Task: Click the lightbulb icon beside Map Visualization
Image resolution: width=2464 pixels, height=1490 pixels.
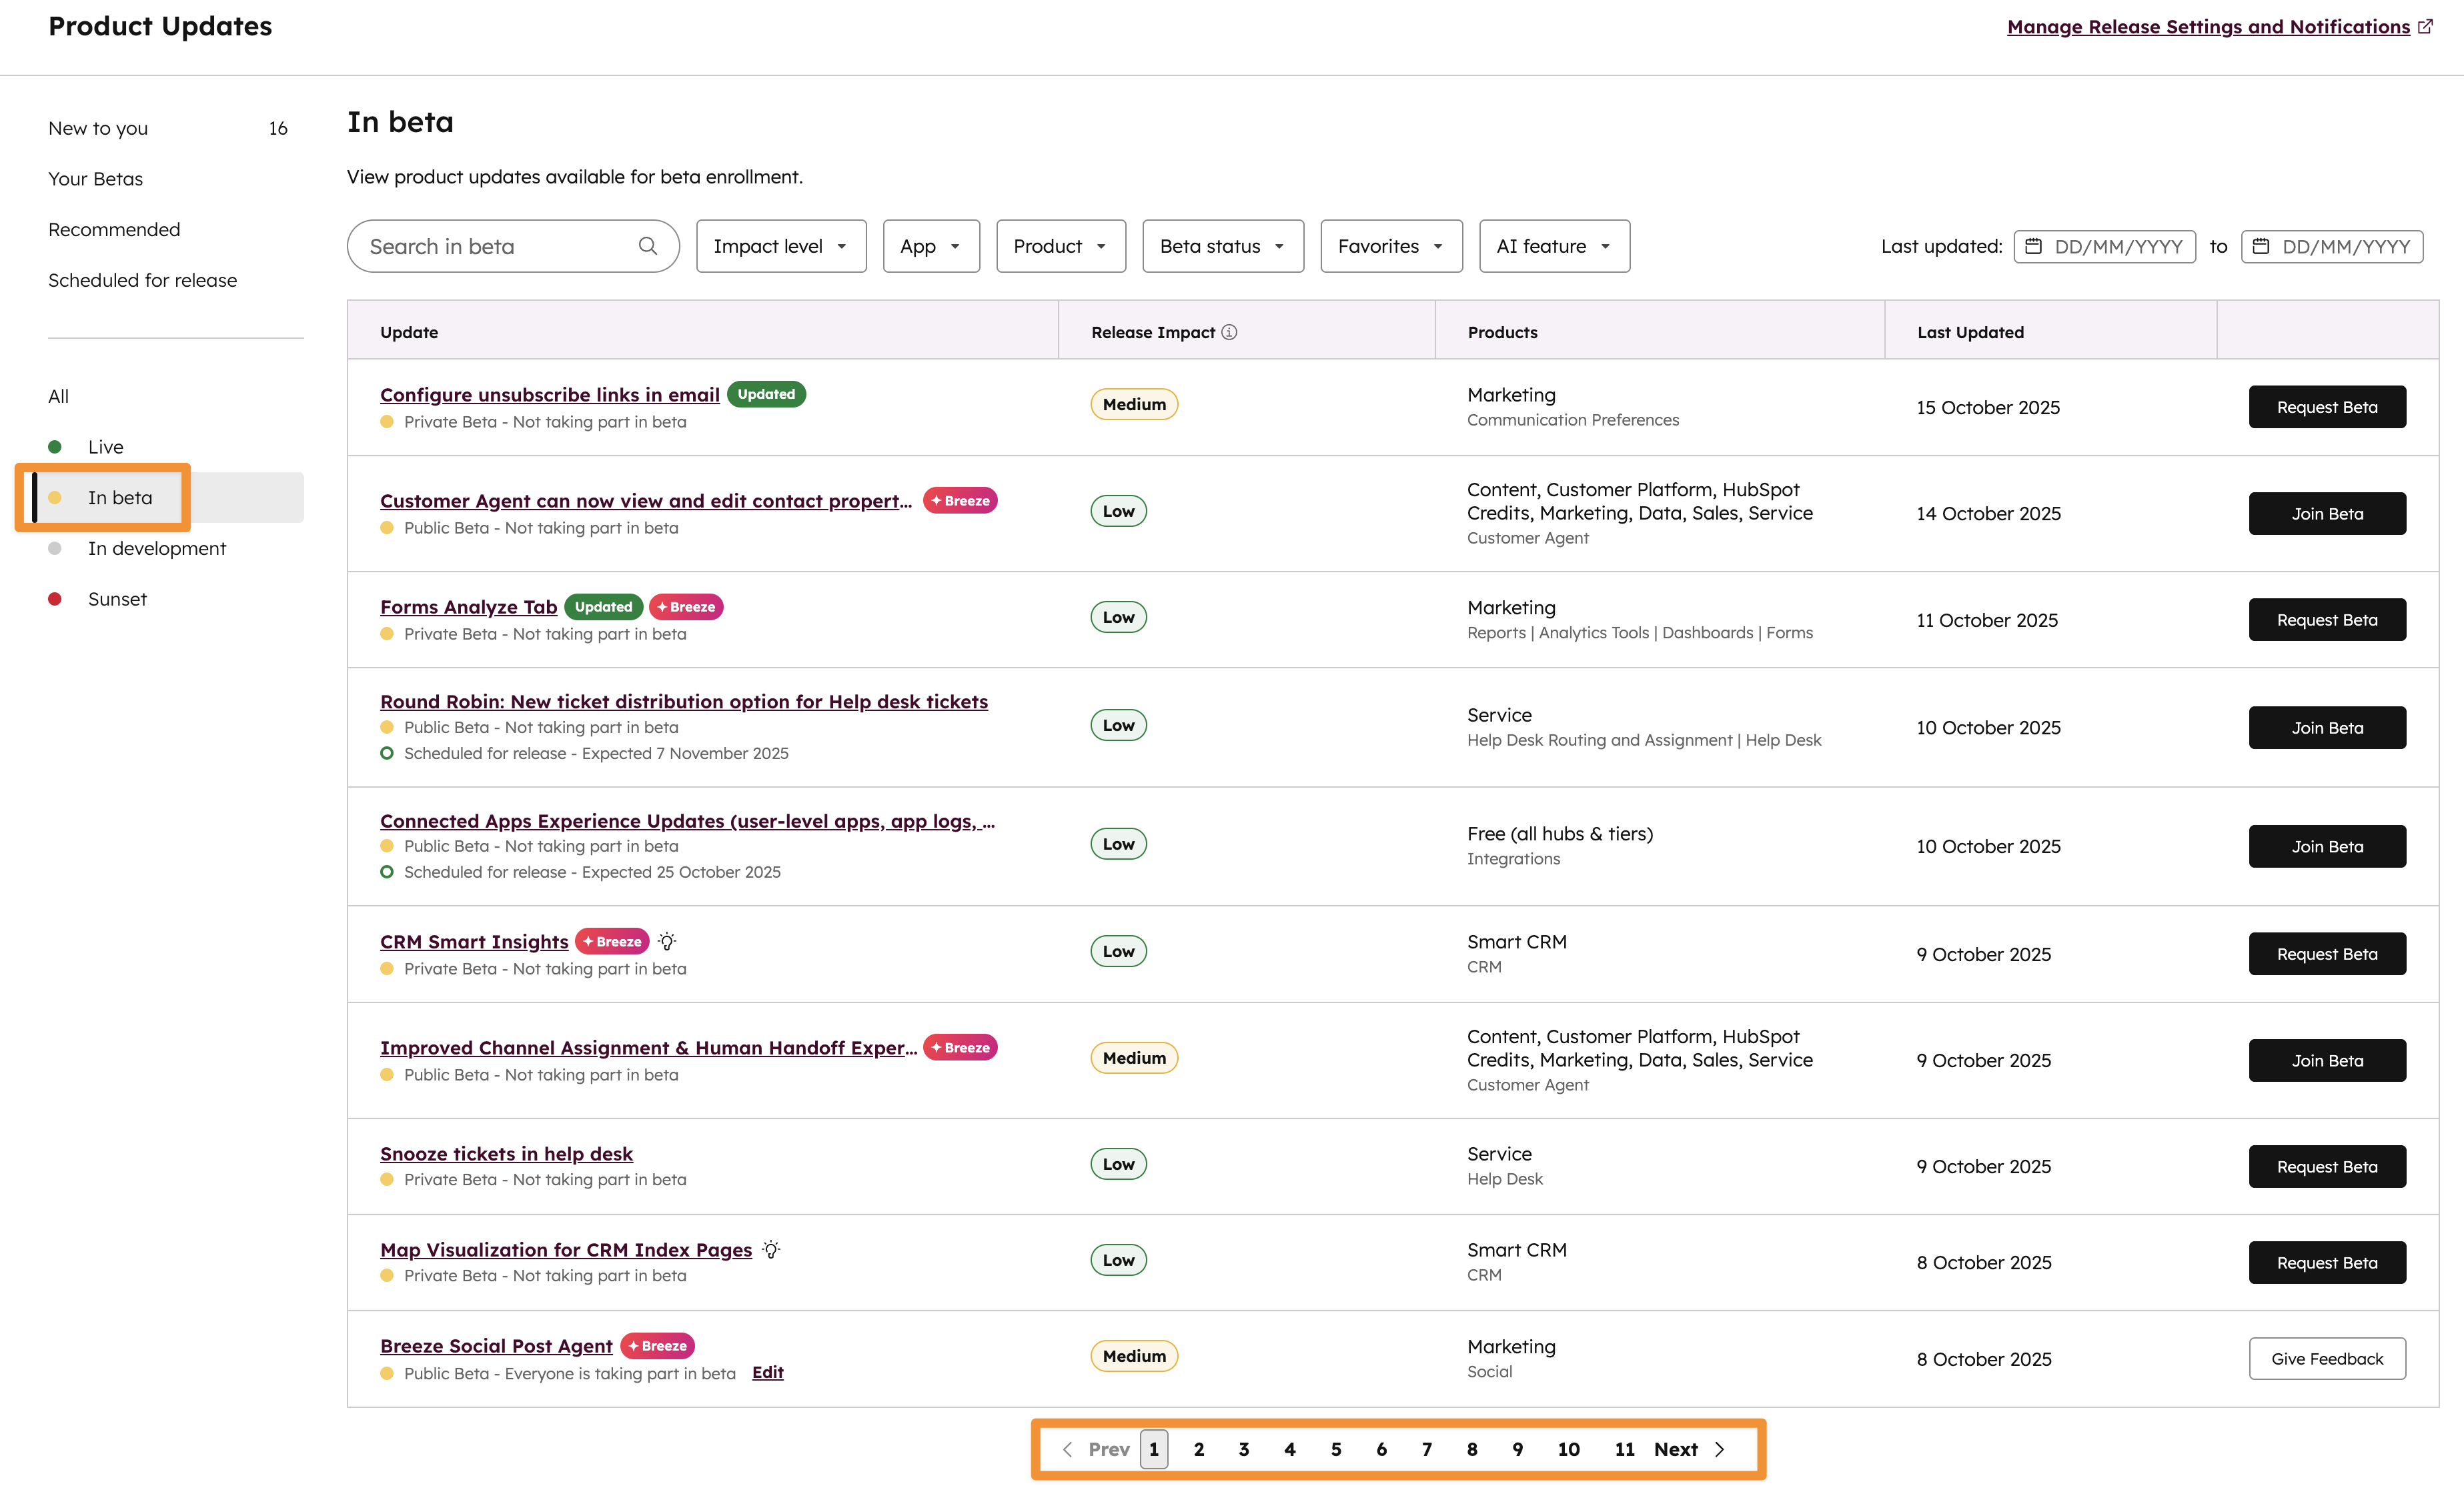Action: pyautogui.click(x=770, y=1249)
